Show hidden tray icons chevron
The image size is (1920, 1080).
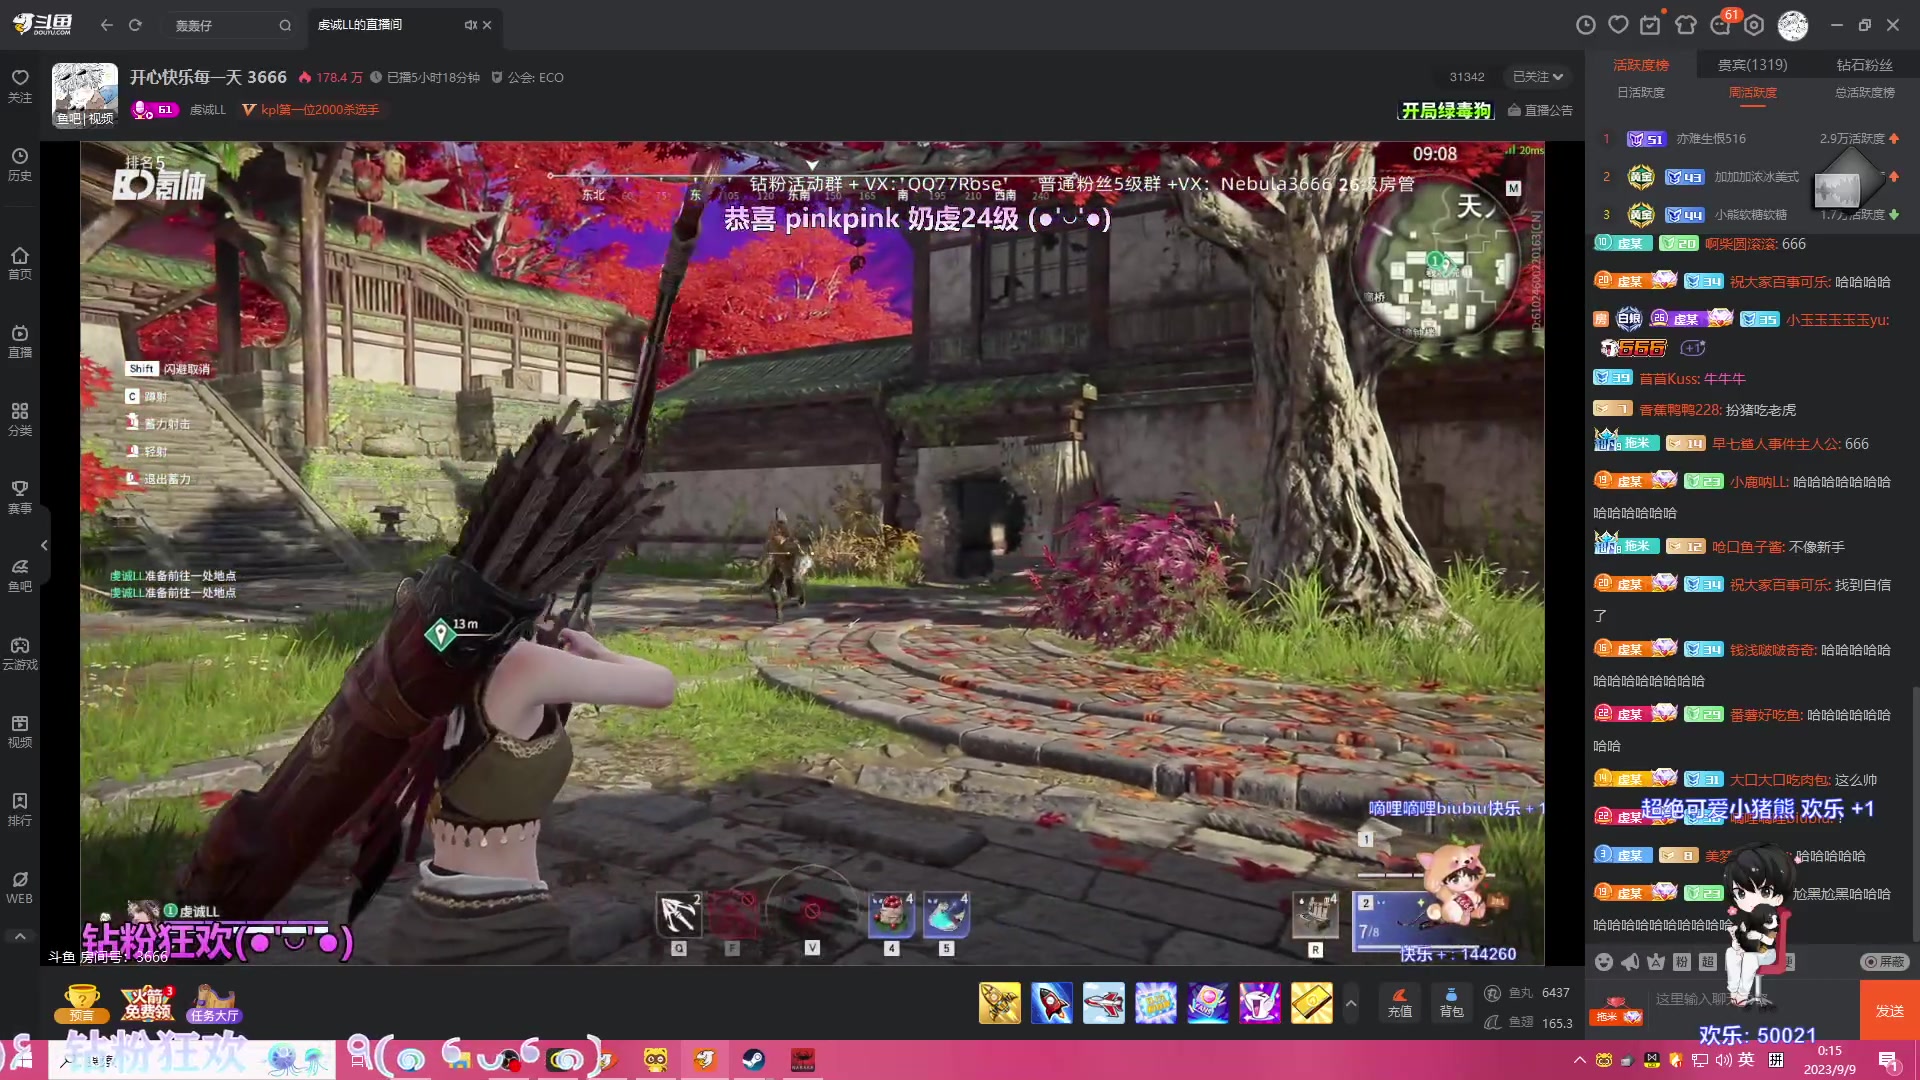tap(1579, 1060)
